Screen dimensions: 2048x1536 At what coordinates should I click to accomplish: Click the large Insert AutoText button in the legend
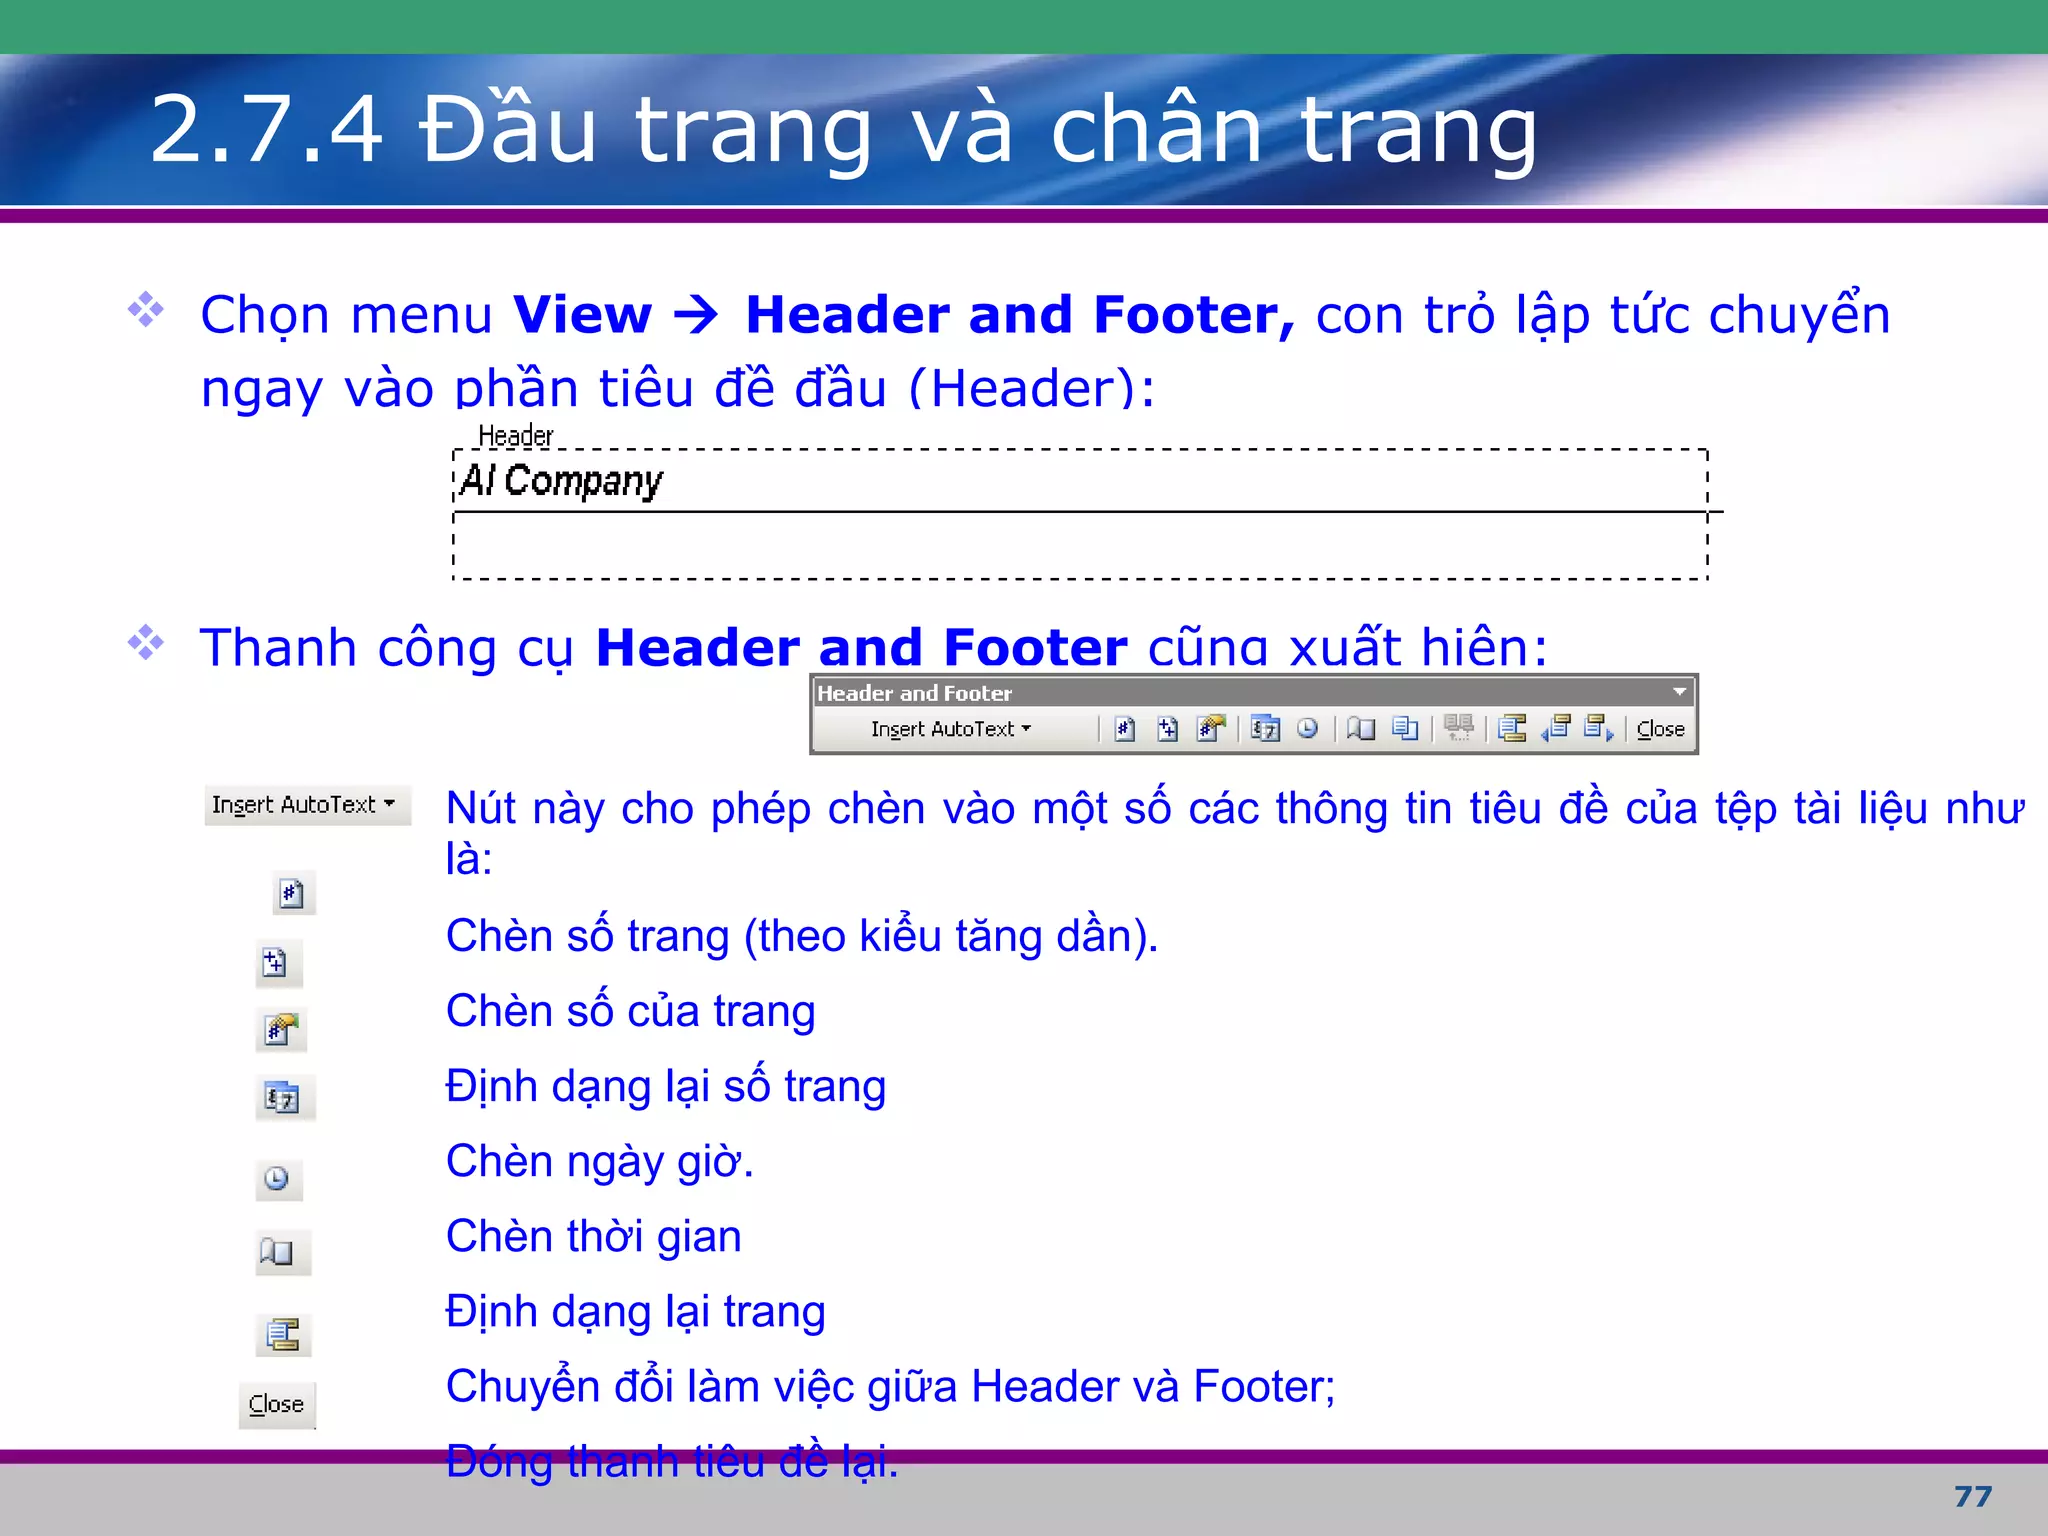click(x=307, y=805)
